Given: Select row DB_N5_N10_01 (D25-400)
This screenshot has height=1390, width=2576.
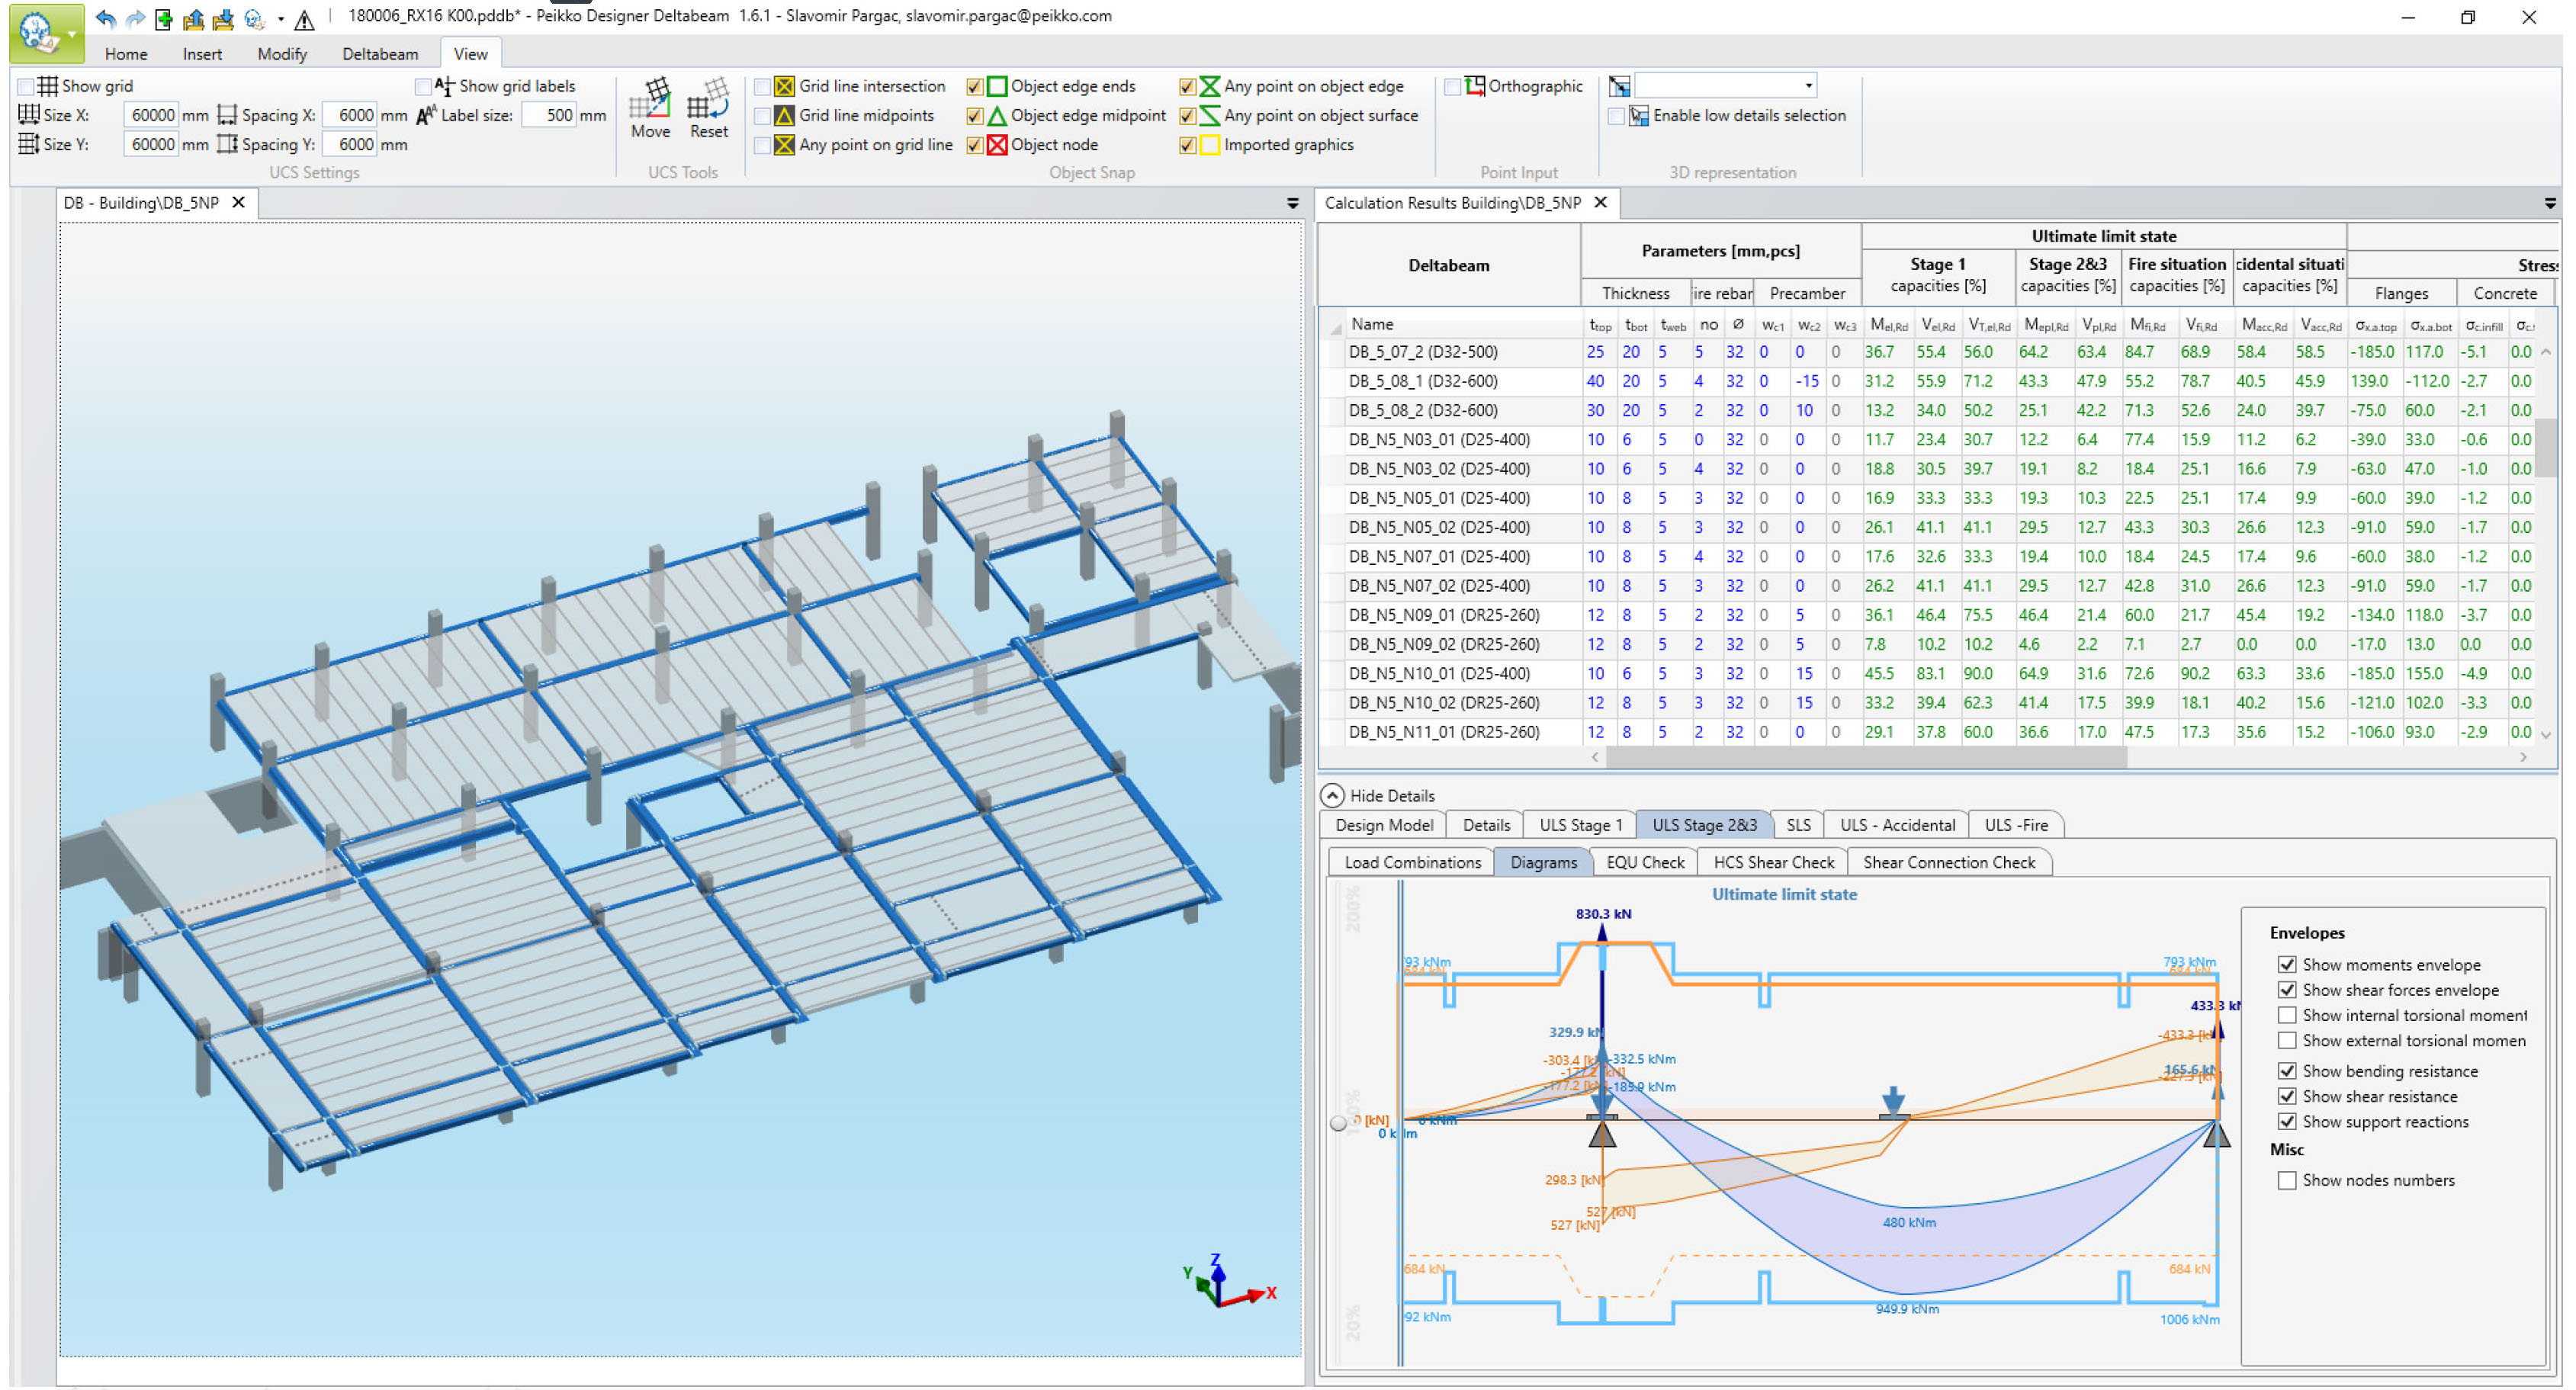Looking at the screenshot, I should pyautogui.click(x=1438, y=674).
